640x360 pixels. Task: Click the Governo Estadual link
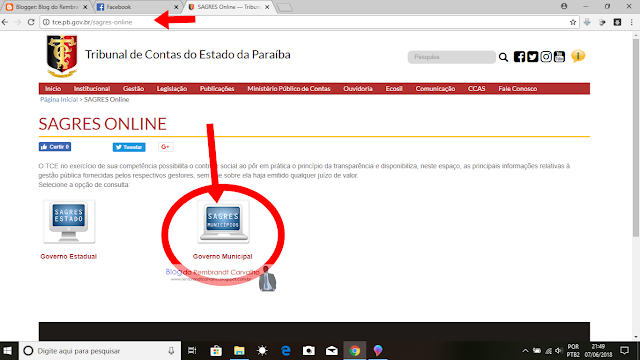coord(69,256)
